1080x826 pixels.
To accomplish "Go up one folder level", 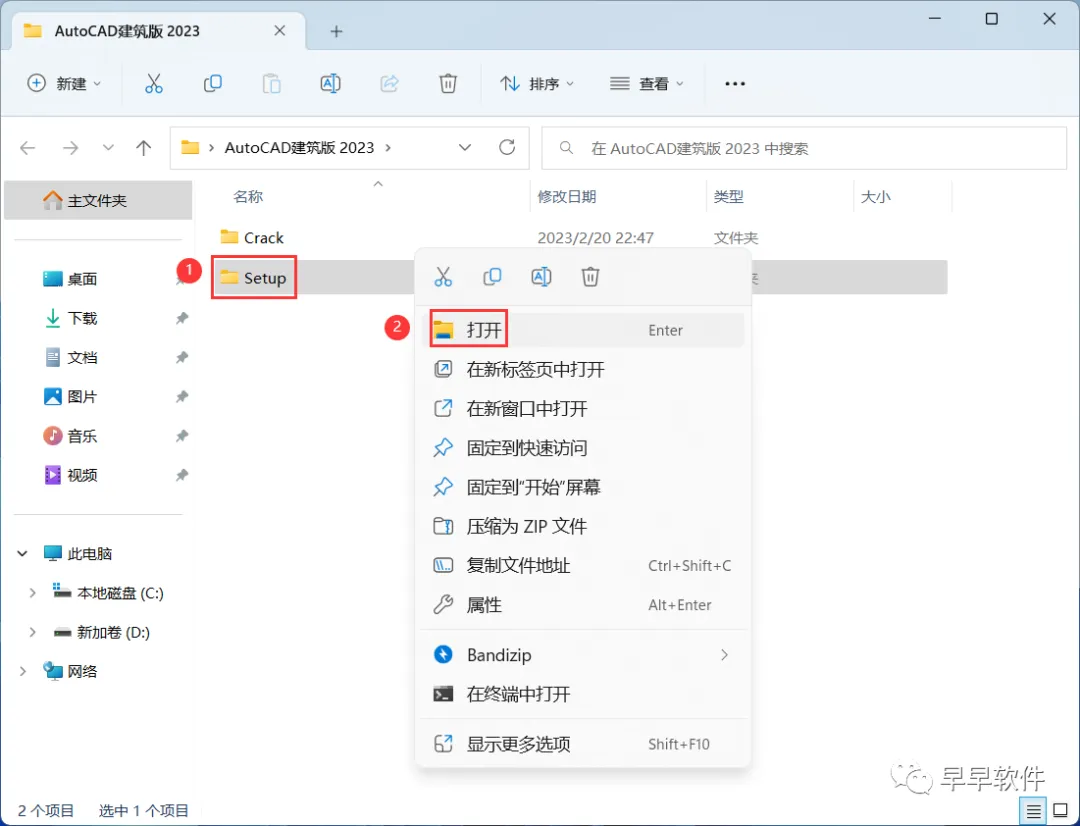I will [143, 147].
